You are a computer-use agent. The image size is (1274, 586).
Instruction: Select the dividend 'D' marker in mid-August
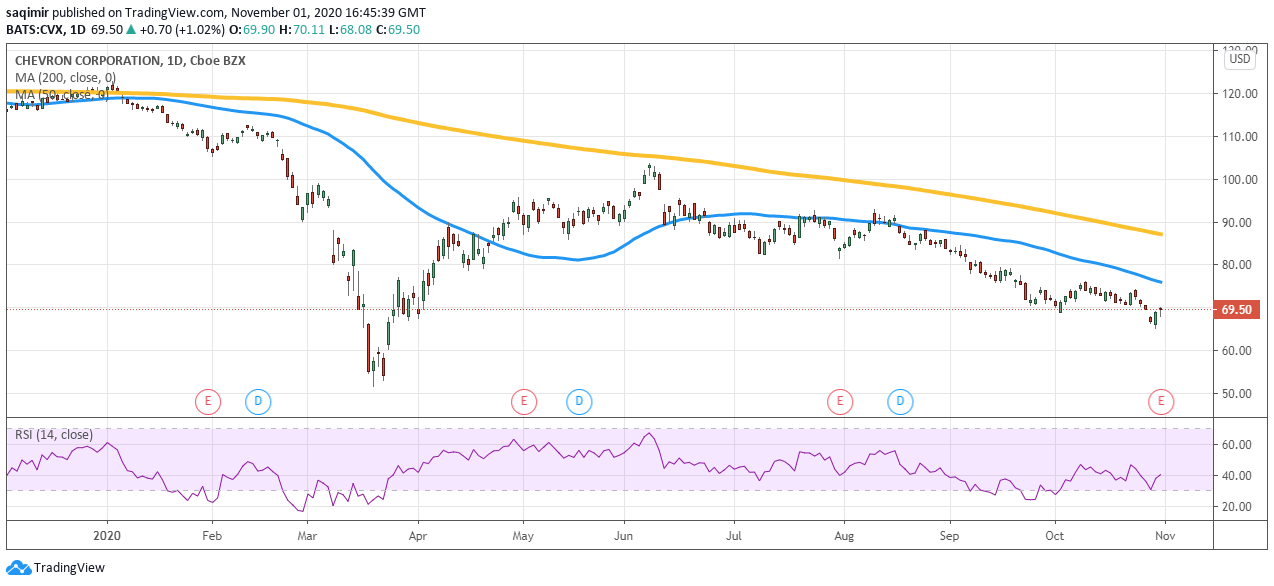pyautogui.click(x=901, y=402)
